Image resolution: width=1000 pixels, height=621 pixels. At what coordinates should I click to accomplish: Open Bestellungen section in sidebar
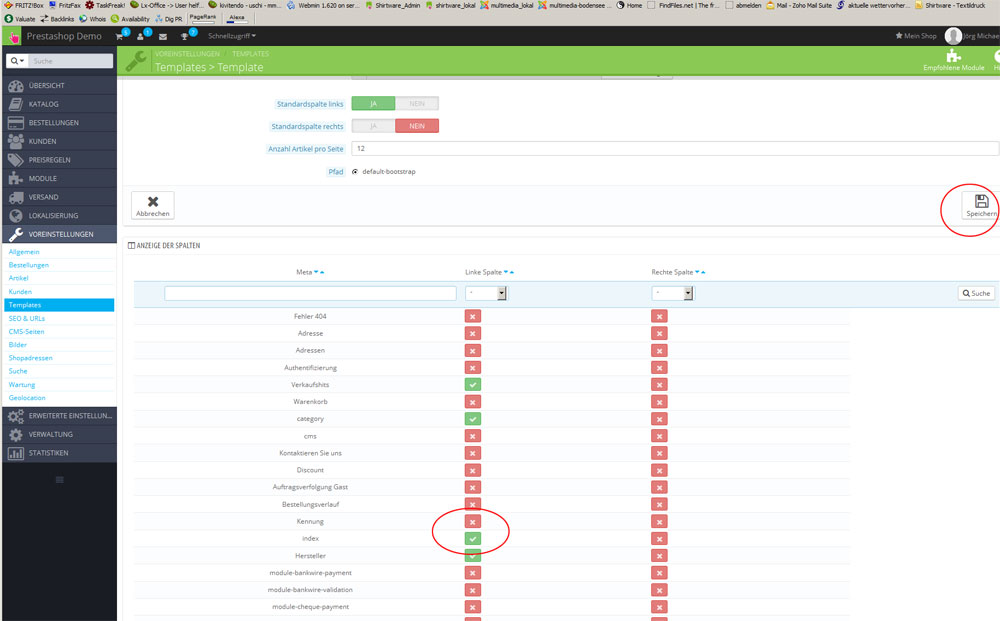[x=59, y=122]
